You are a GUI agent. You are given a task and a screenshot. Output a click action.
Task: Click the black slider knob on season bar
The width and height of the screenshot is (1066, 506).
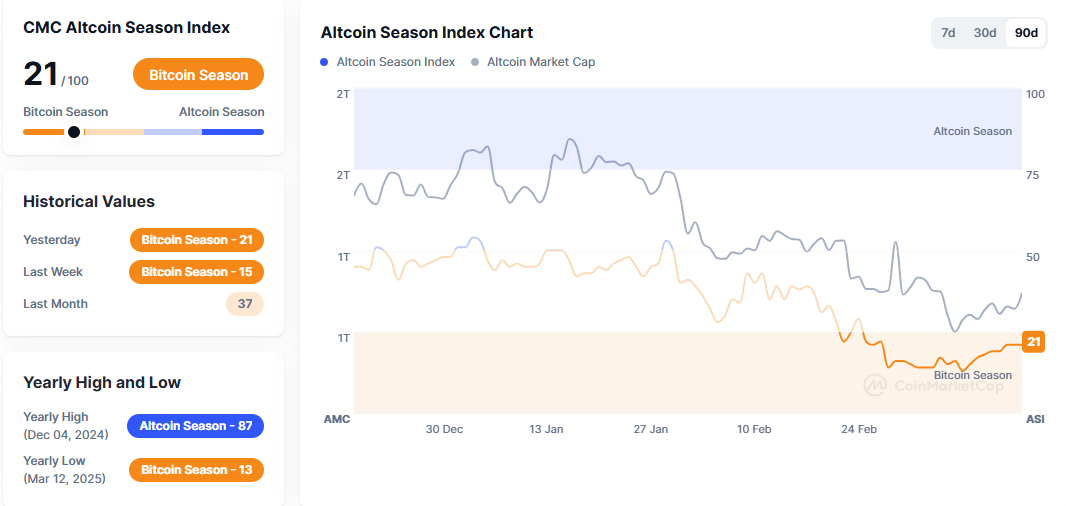click(74, 132)
